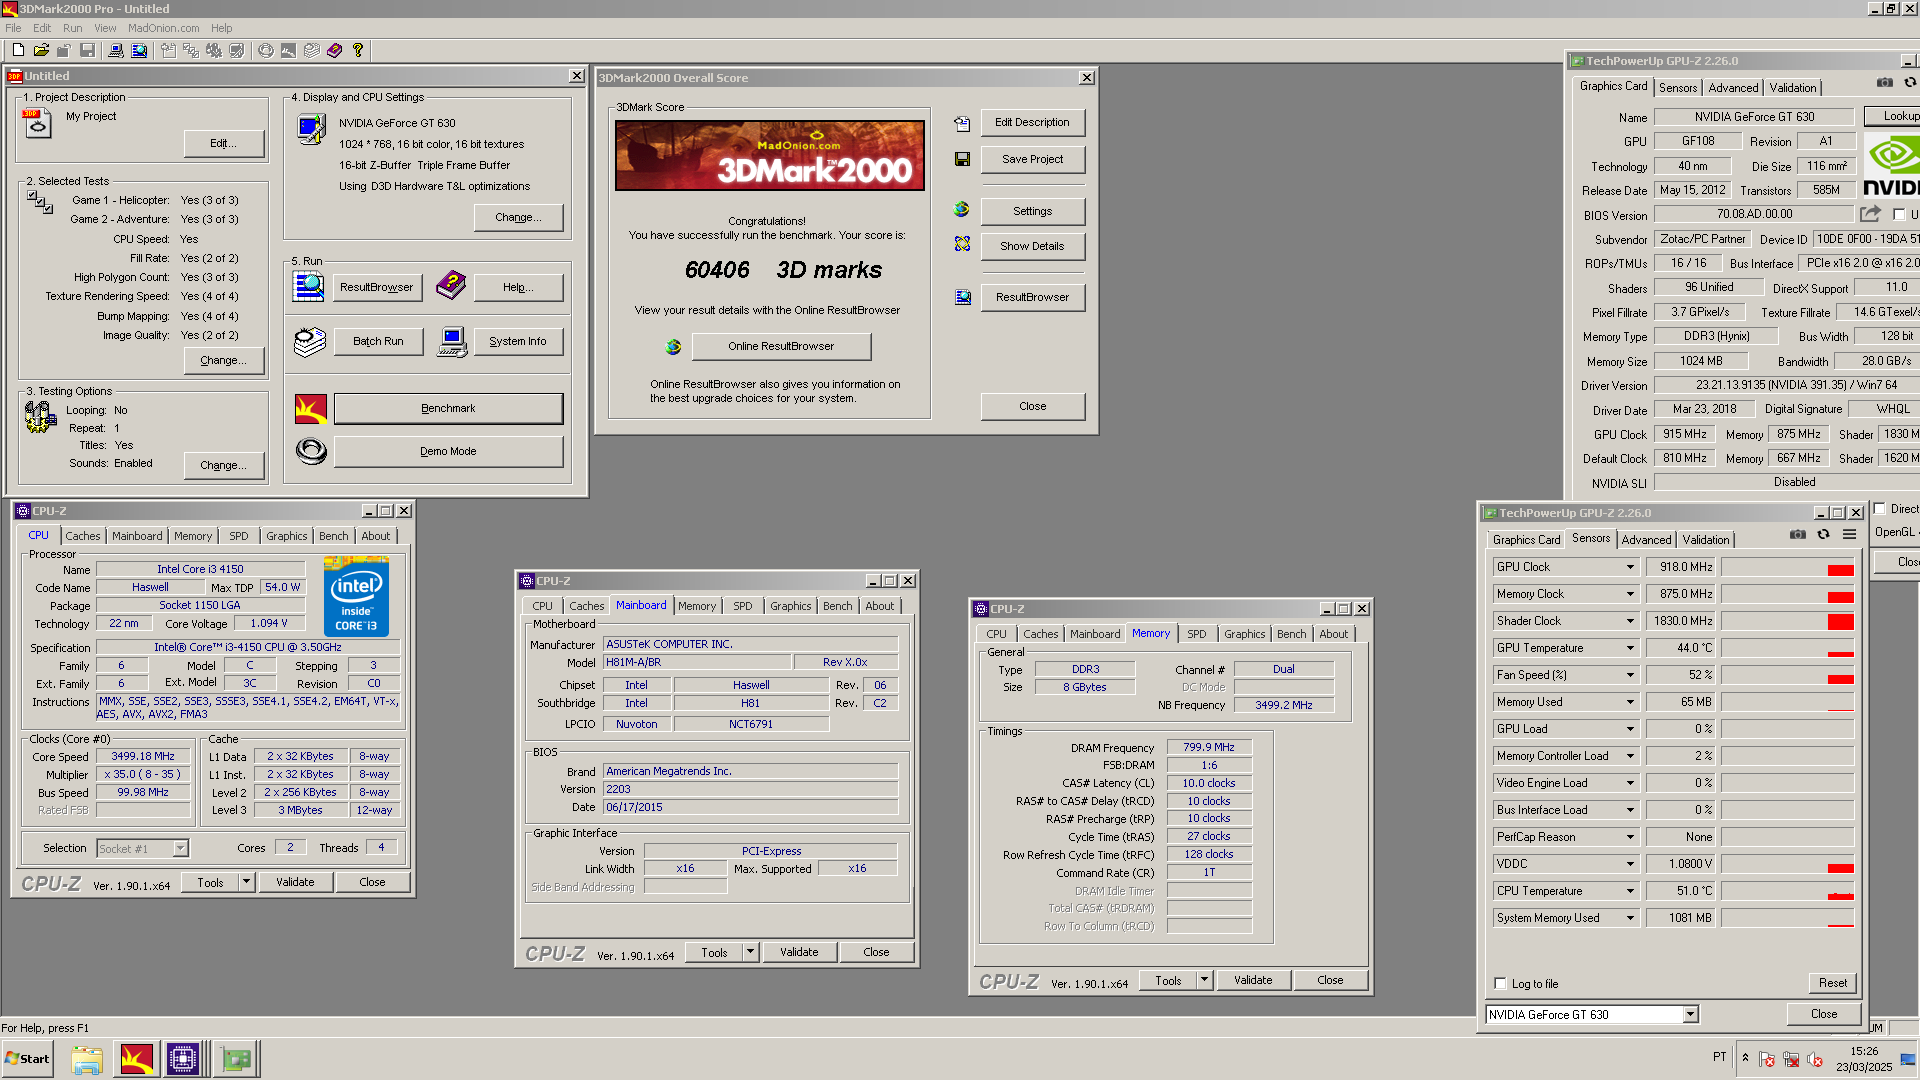Click the Benchmark button
1920x1080 pixels.
(448, 408)
